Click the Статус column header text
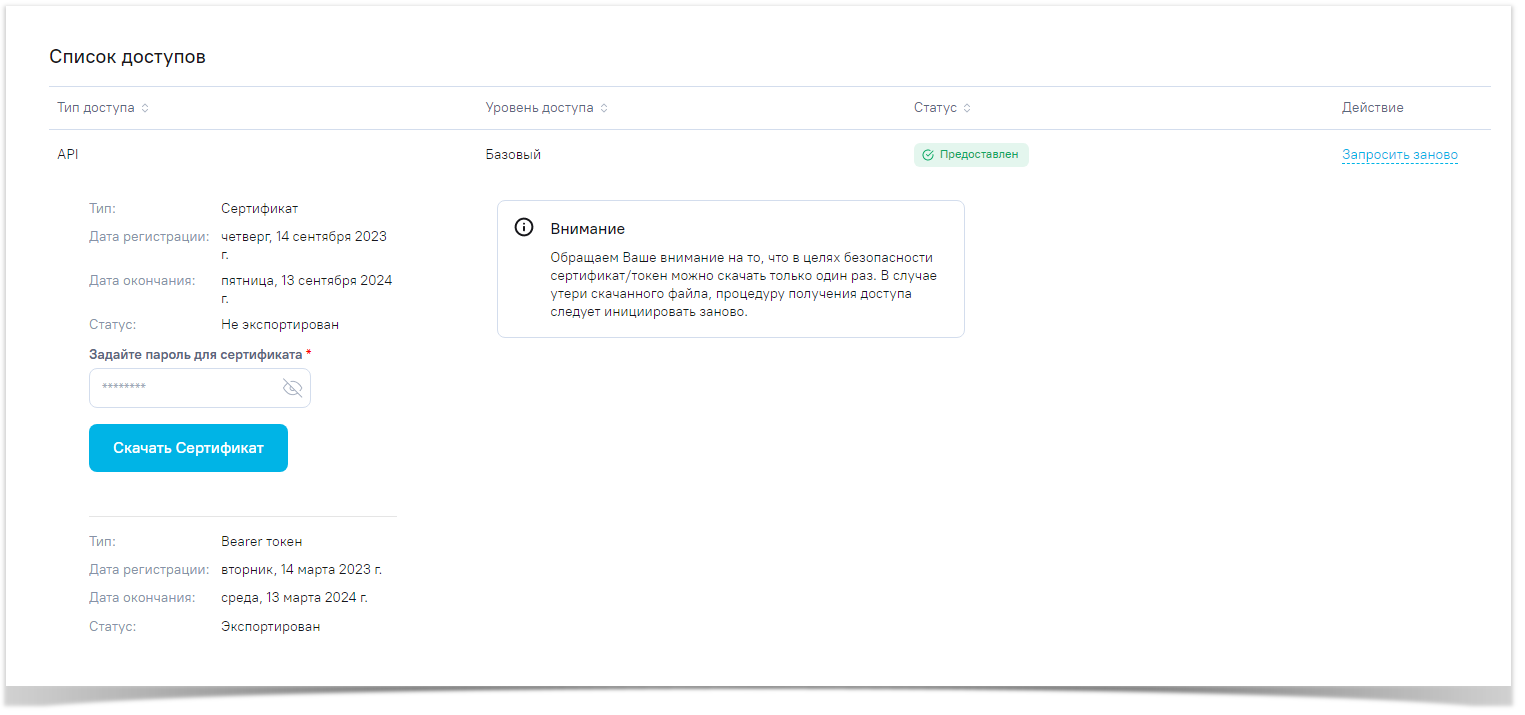This screenshot has width=1525, height=715. coord(935,108)
